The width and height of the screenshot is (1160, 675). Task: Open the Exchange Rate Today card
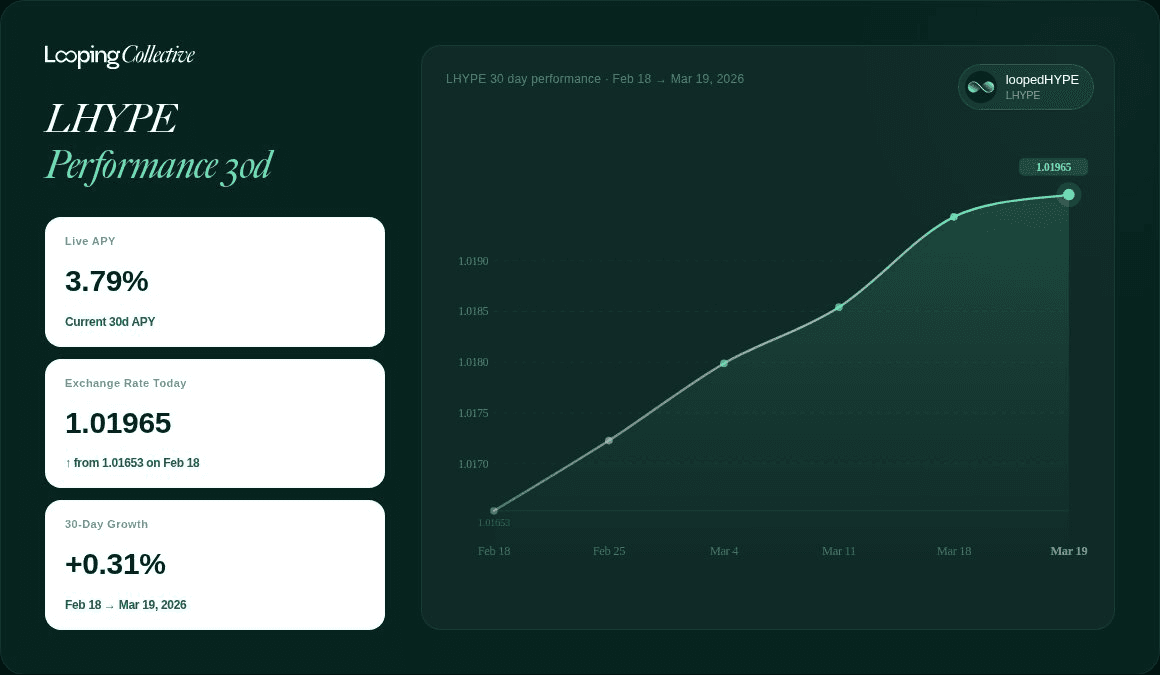[215, 423]
